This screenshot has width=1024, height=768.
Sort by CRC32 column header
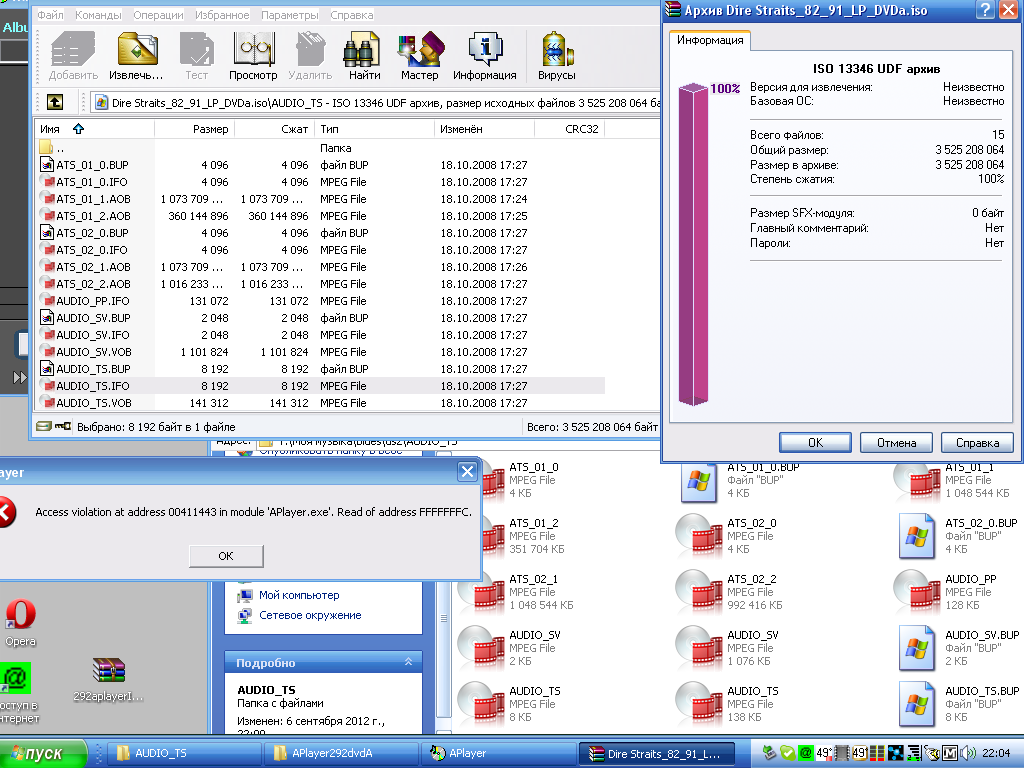(x=569, y=129)
